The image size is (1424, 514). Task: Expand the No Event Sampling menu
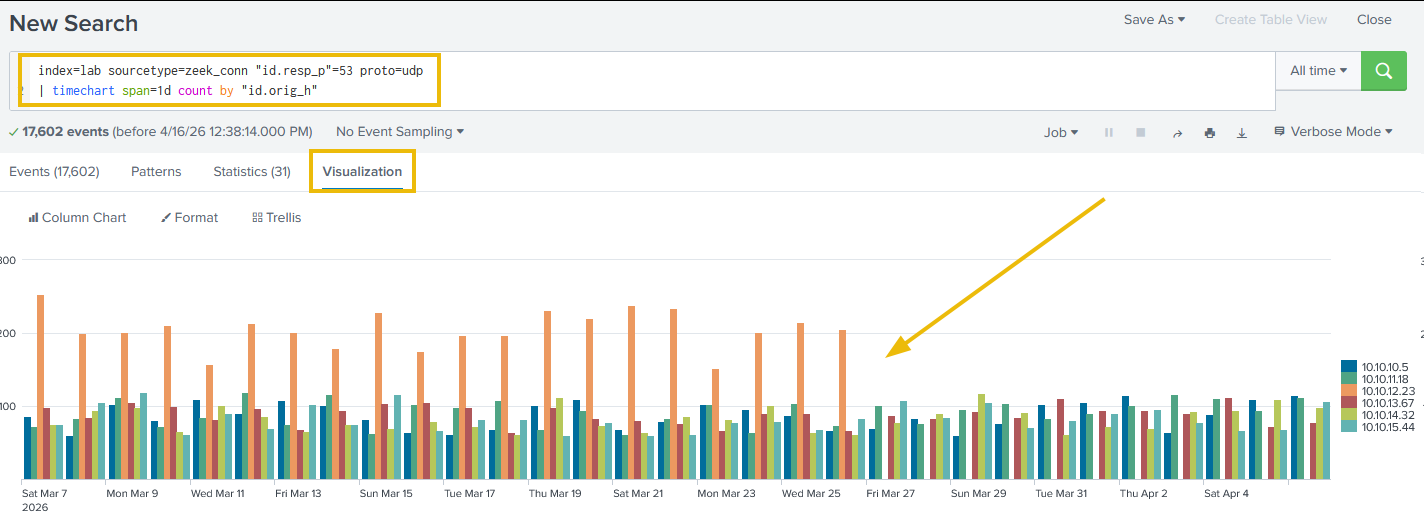coord(400,131)
